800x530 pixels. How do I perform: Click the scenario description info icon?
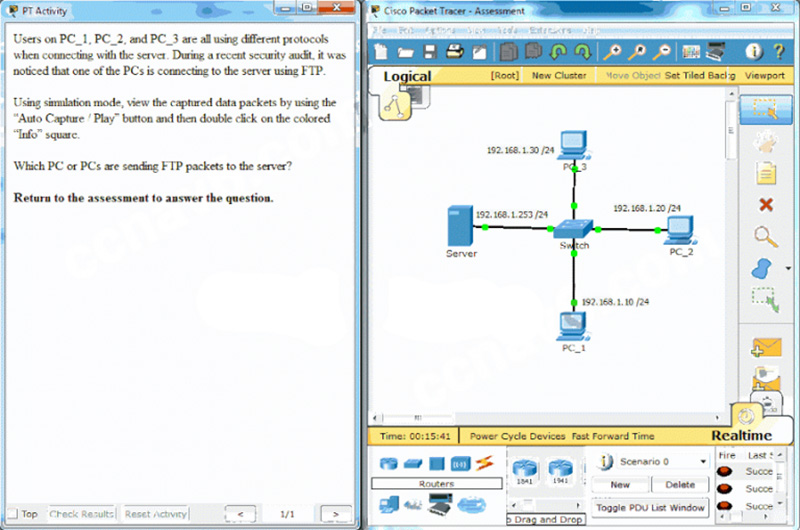[x=605, y=462]
